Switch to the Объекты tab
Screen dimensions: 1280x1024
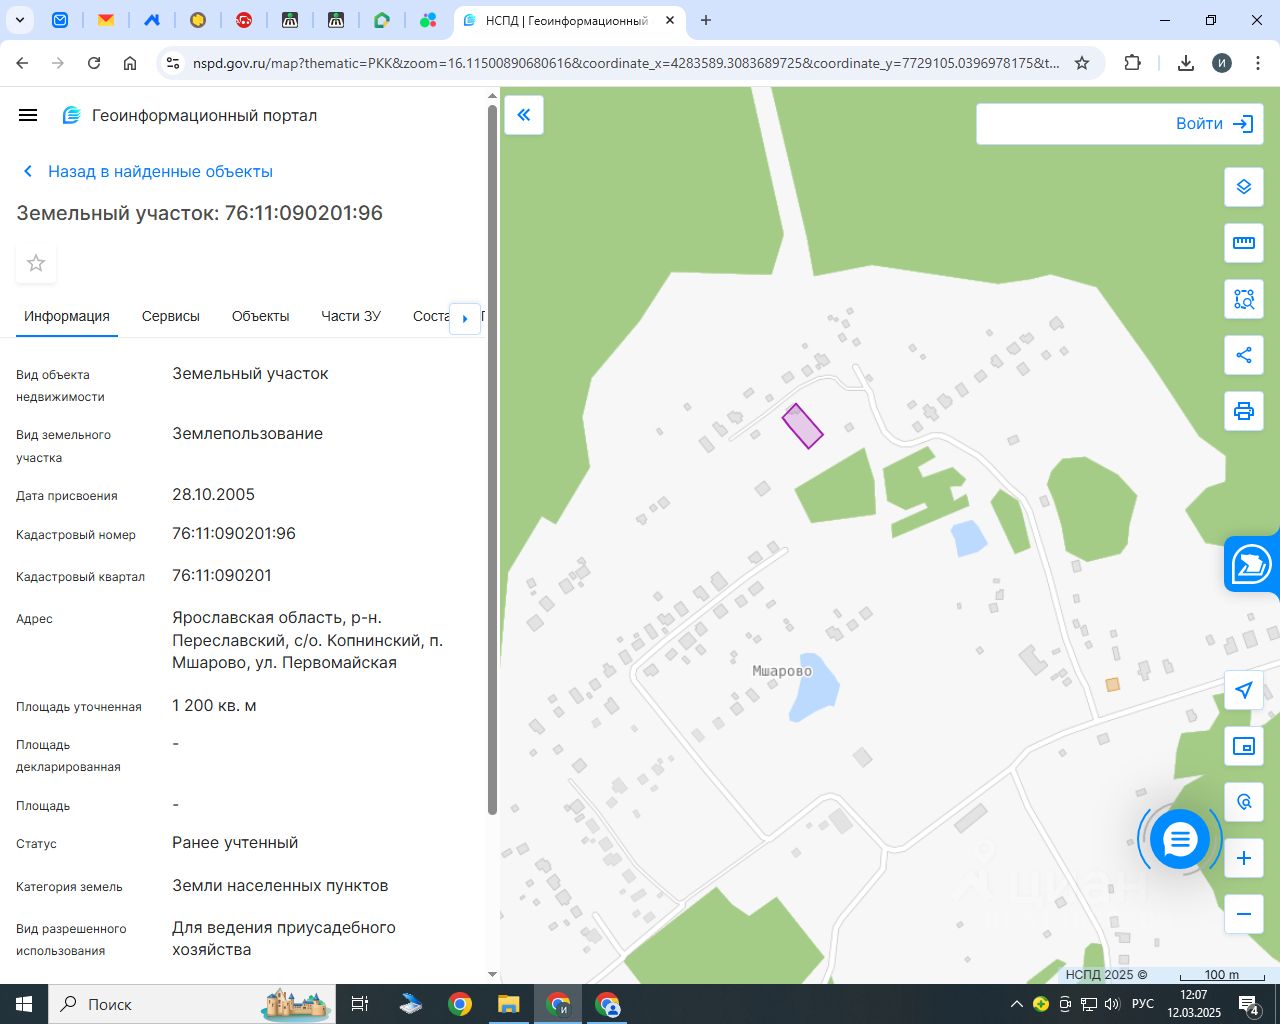pos(260,316)
